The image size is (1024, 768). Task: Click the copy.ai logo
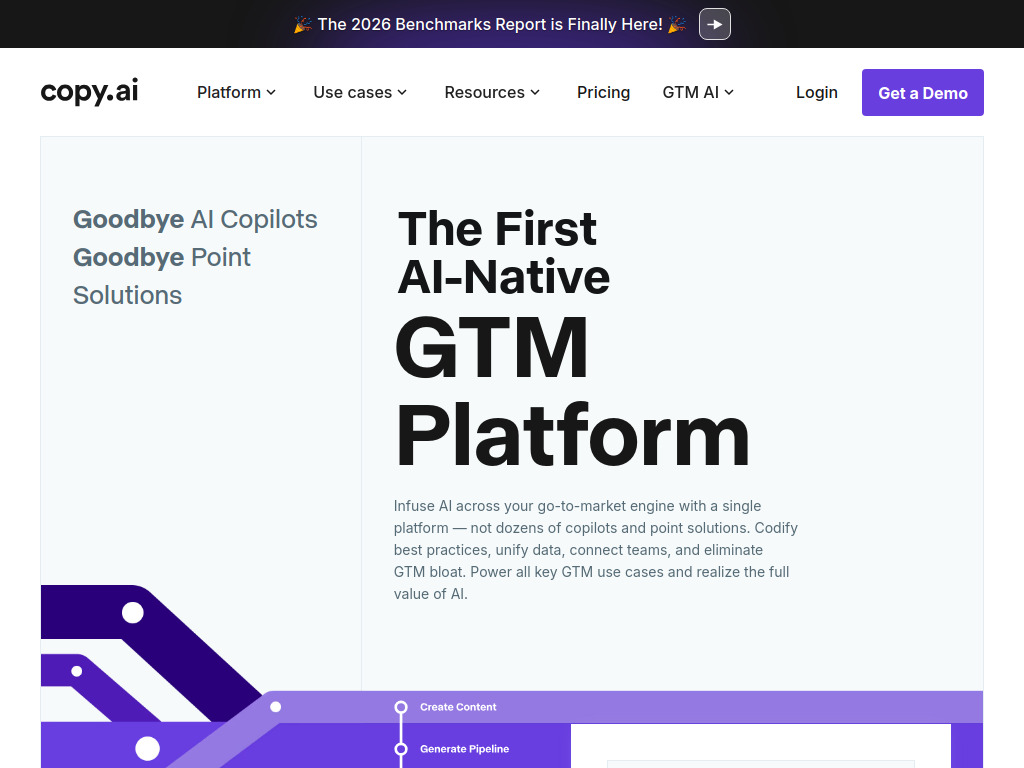89,92
